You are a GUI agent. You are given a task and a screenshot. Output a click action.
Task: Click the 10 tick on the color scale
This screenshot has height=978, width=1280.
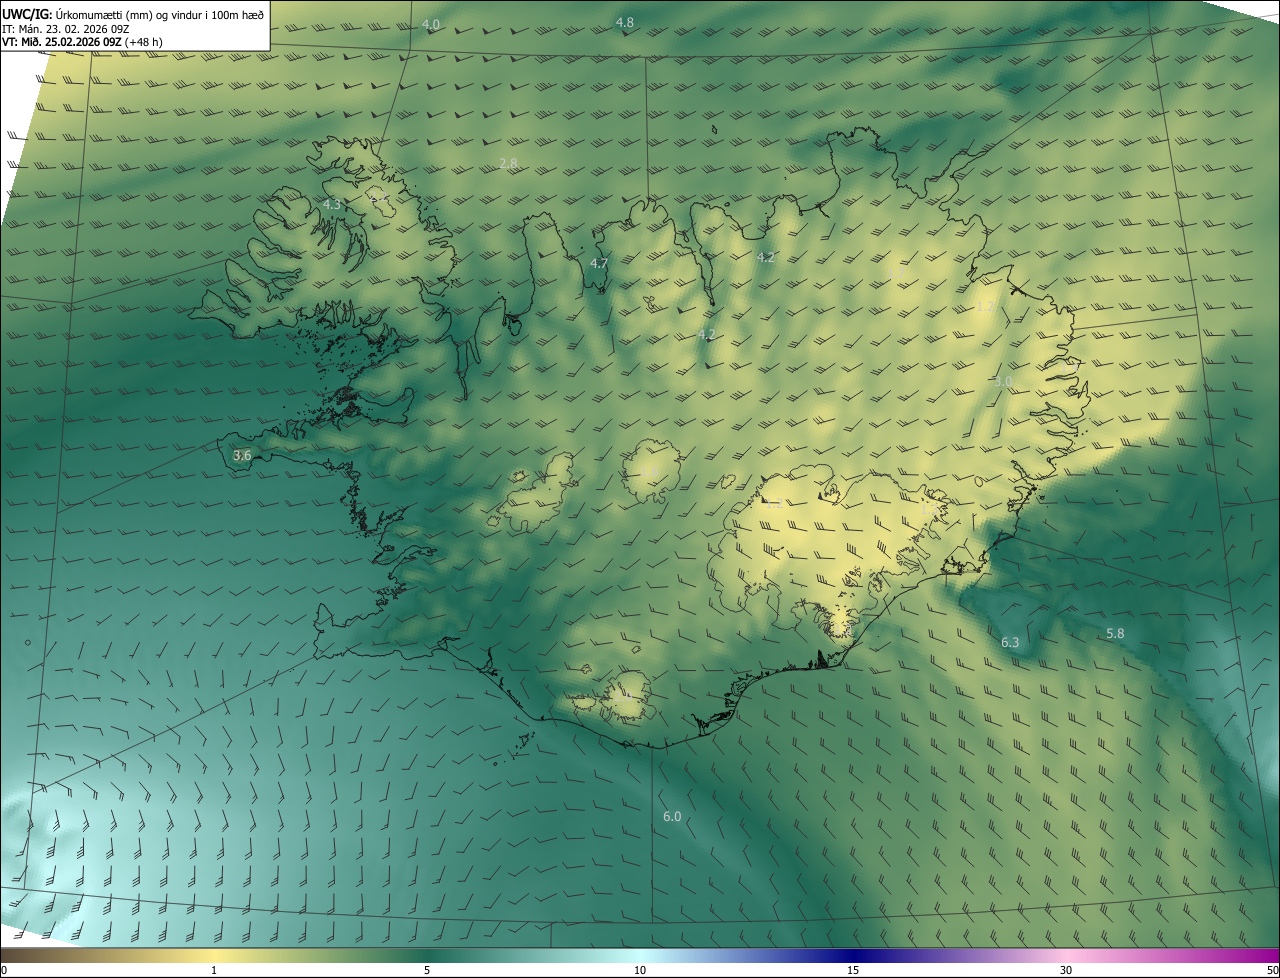[x=640, y=970]
